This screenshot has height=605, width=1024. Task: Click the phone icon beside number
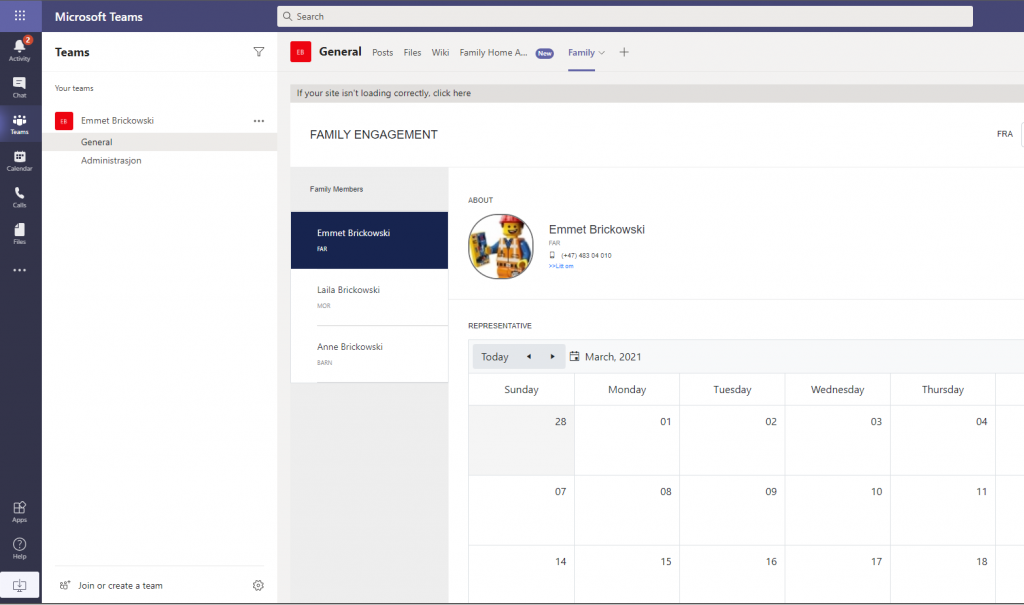click(x=552, y=255)
